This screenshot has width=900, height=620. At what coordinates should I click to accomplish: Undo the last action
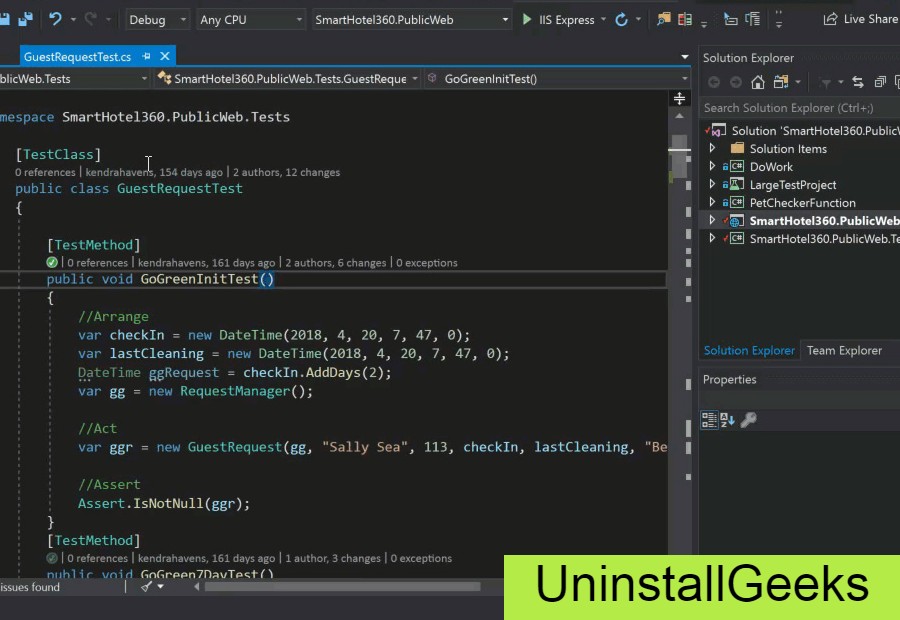(x=55, y=20)
